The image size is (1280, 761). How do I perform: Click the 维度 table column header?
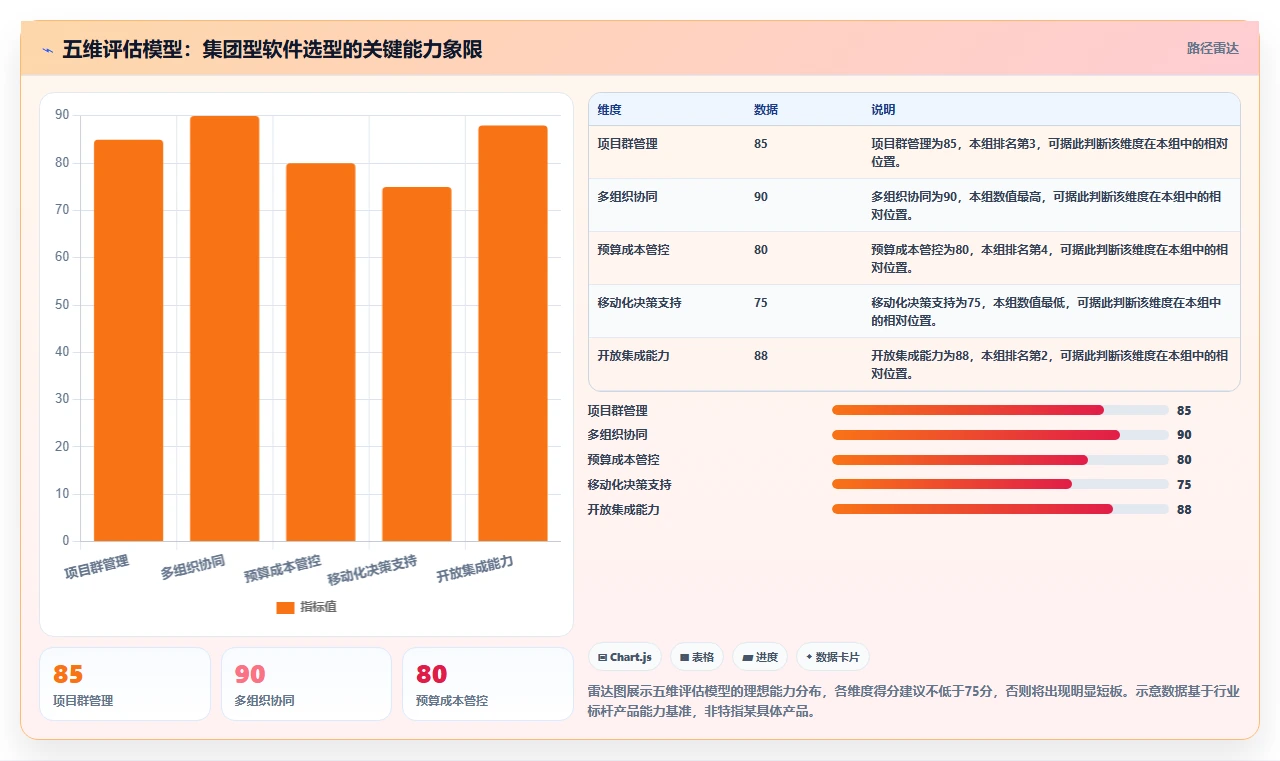609,109
